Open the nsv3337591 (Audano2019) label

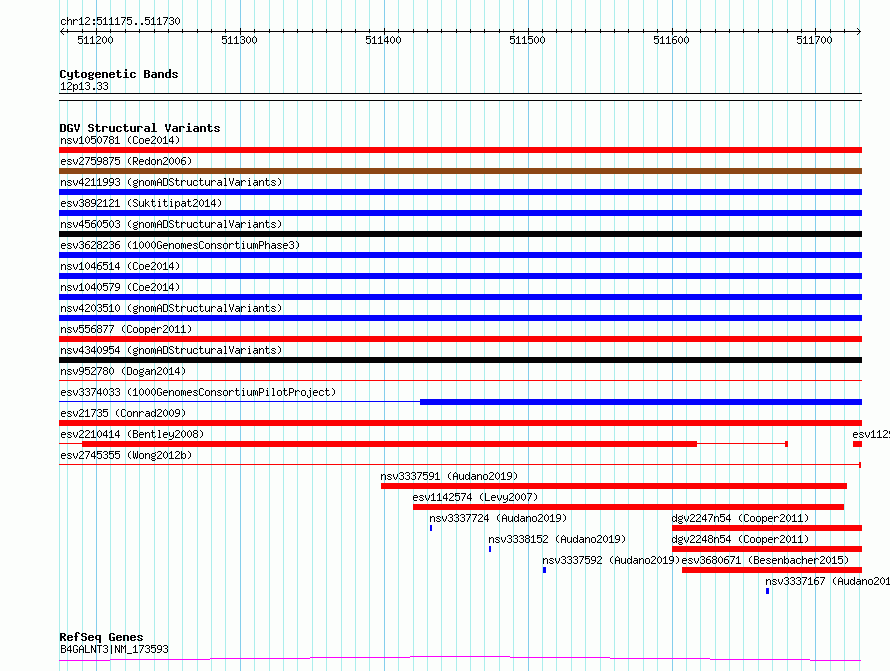tap(449, 476)
